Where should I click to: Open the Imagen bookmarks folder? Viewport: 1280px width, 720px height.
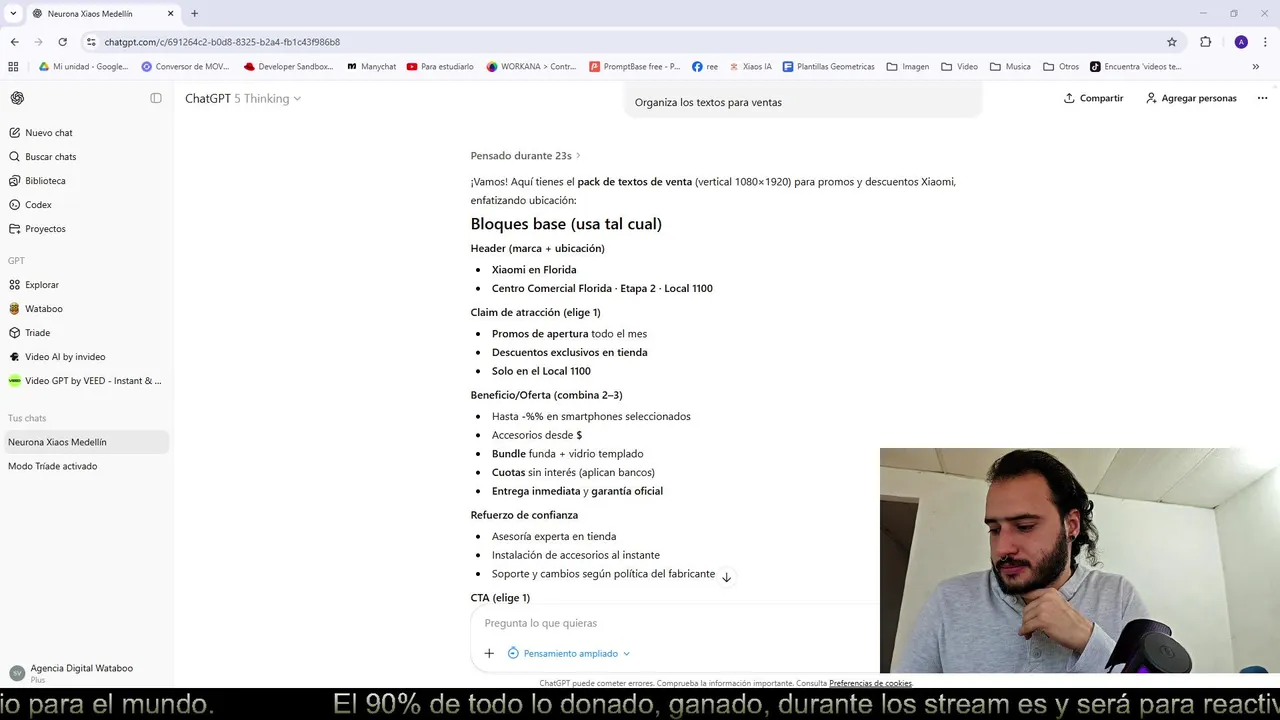(x=907, y=67)
